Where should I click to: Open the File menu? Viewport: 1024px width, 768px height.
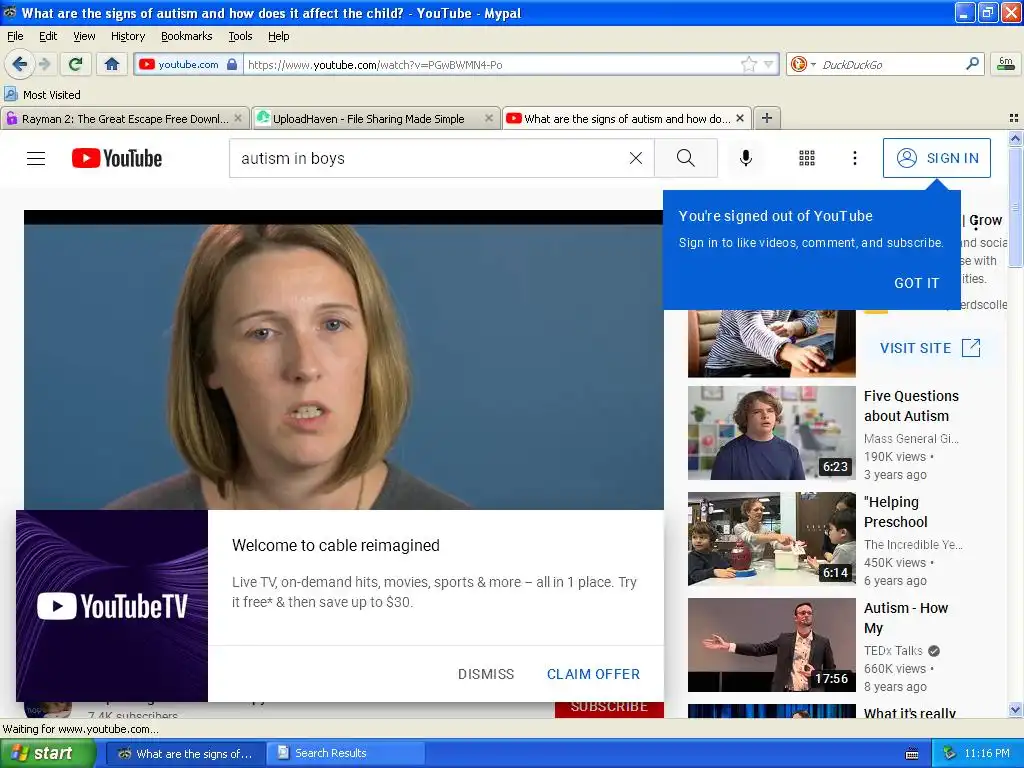tap(14, 36)
